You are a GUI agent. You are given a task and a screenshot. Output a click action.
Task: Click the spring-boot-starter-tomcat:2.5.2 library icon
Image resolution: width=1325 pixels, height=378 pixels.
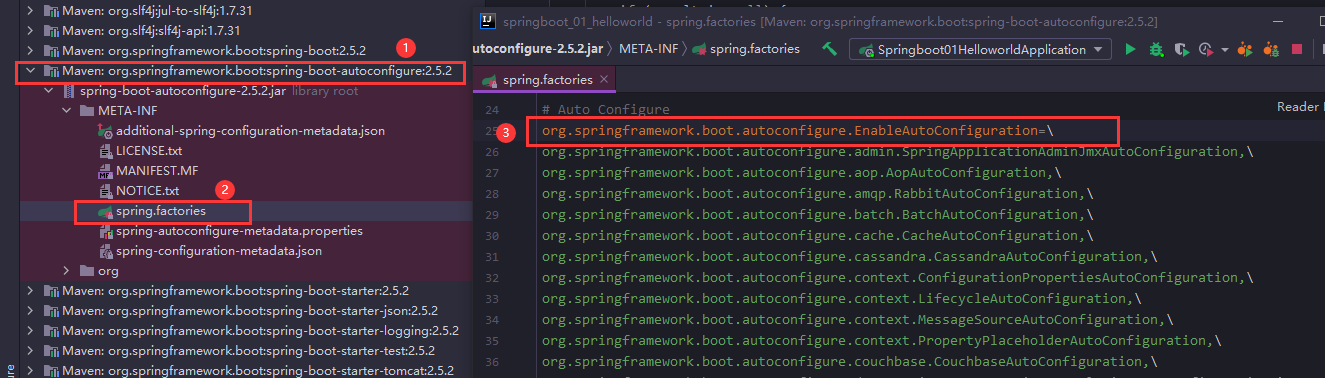coord(50,371)
